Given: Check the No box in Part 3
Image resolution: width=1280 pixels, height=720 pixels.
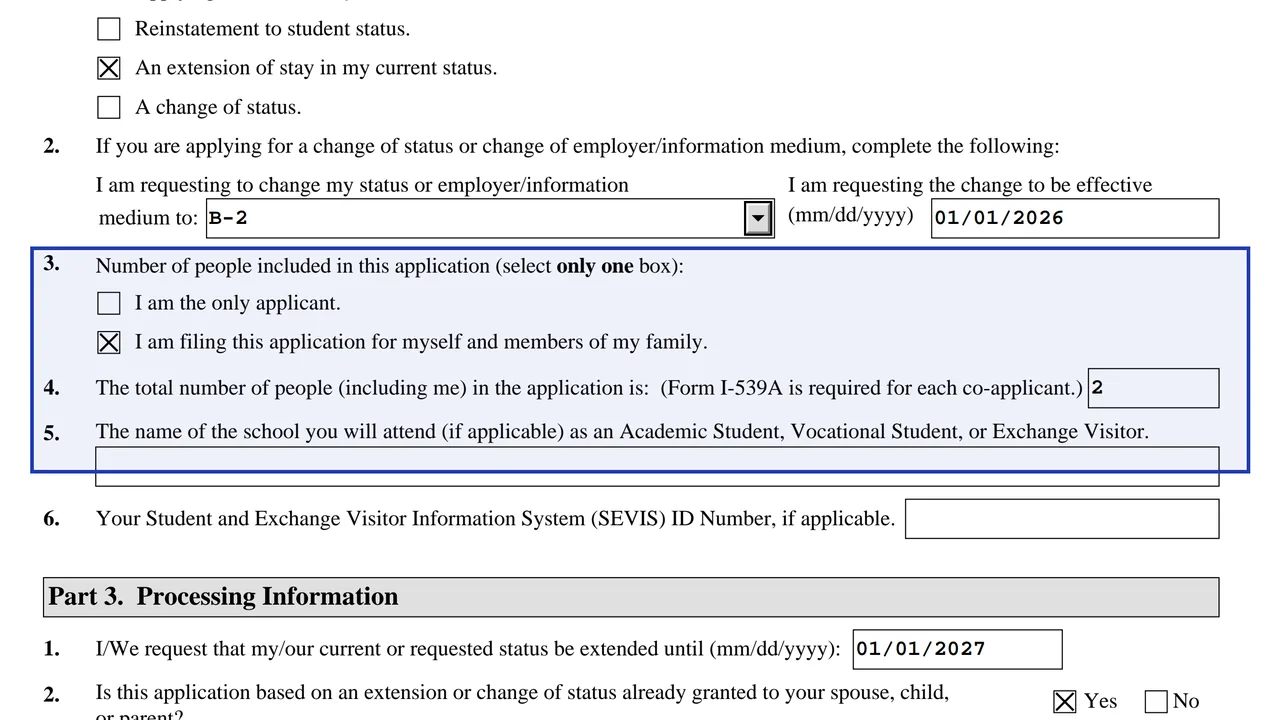Looking at the screenshot, I should click(1156, 701).
